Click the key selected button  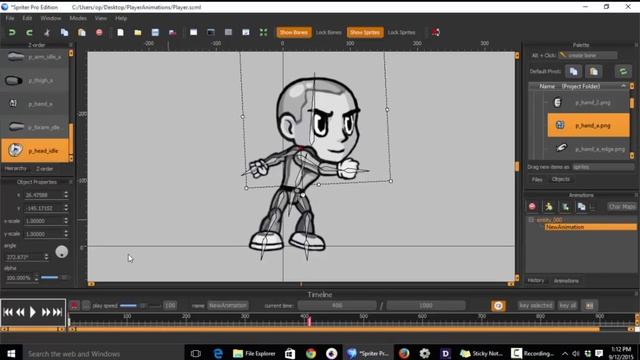[x=536, y=305]
